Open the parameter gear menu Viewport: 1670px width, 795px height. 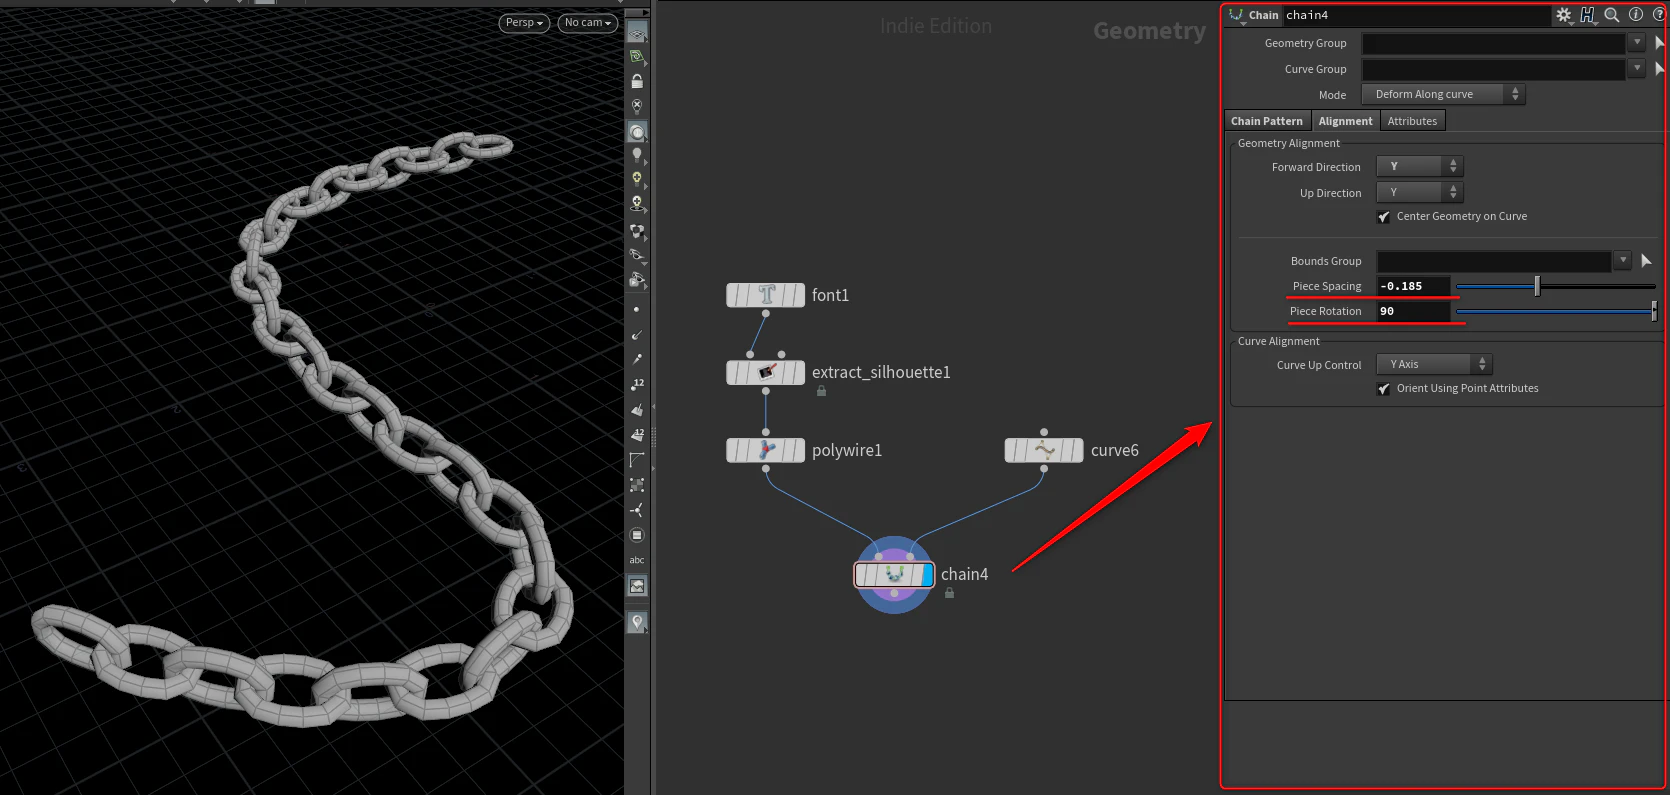coord(1564,15)
